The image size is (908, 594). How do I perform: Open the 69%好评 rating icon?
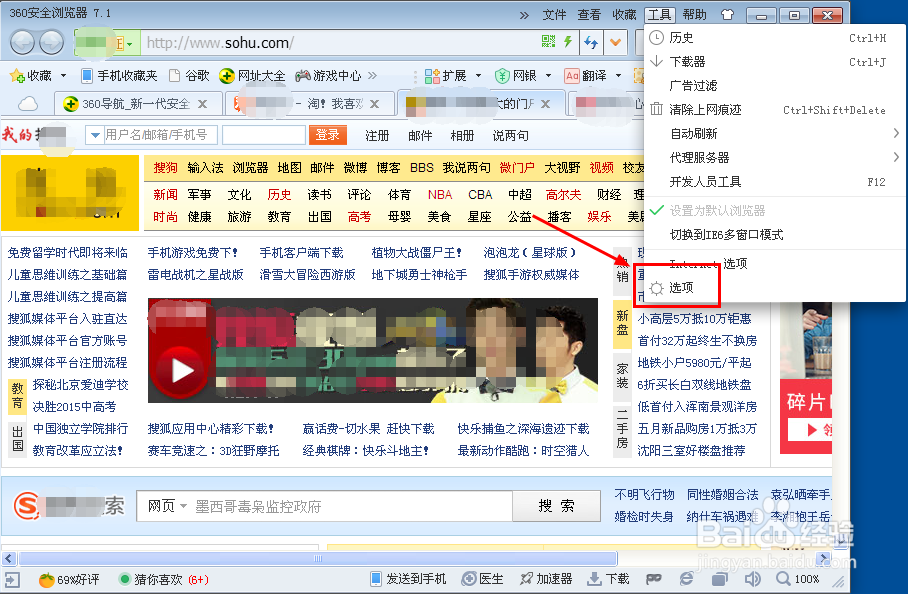coord(69,580)
